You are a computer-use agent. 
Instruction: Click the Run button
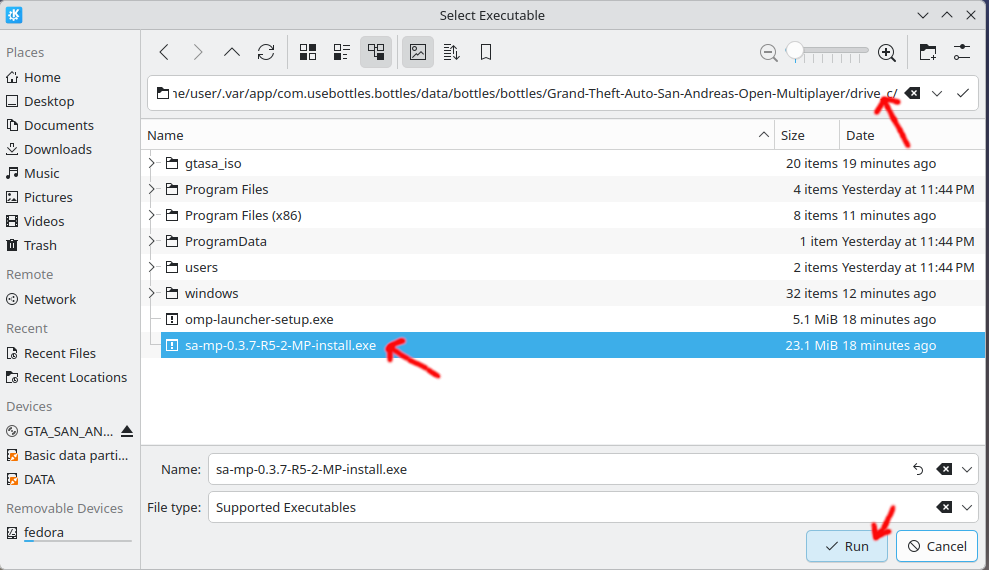click(x=847, y=546)
